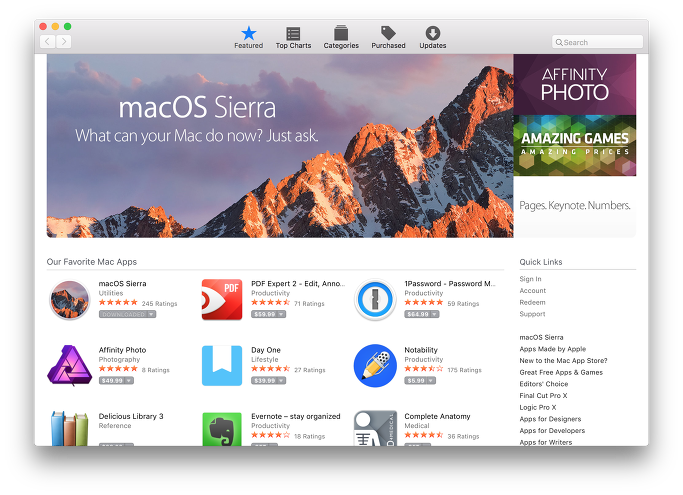
Task: Click the Delicious Library 3 books icon
Action: 69,429
